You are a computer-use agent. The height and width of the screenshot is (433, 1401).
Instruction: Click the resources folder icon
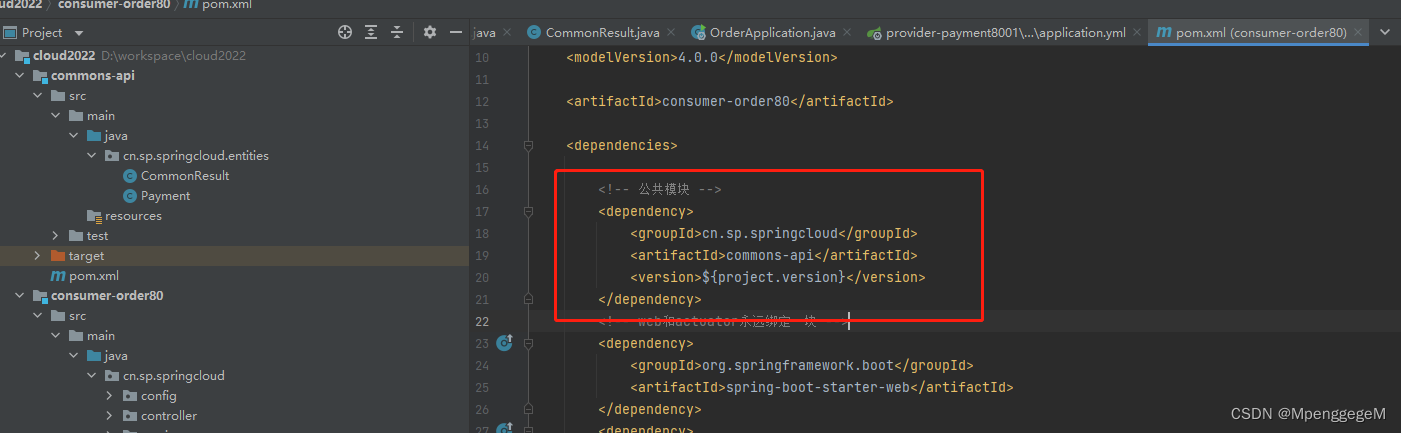point(94,216)
